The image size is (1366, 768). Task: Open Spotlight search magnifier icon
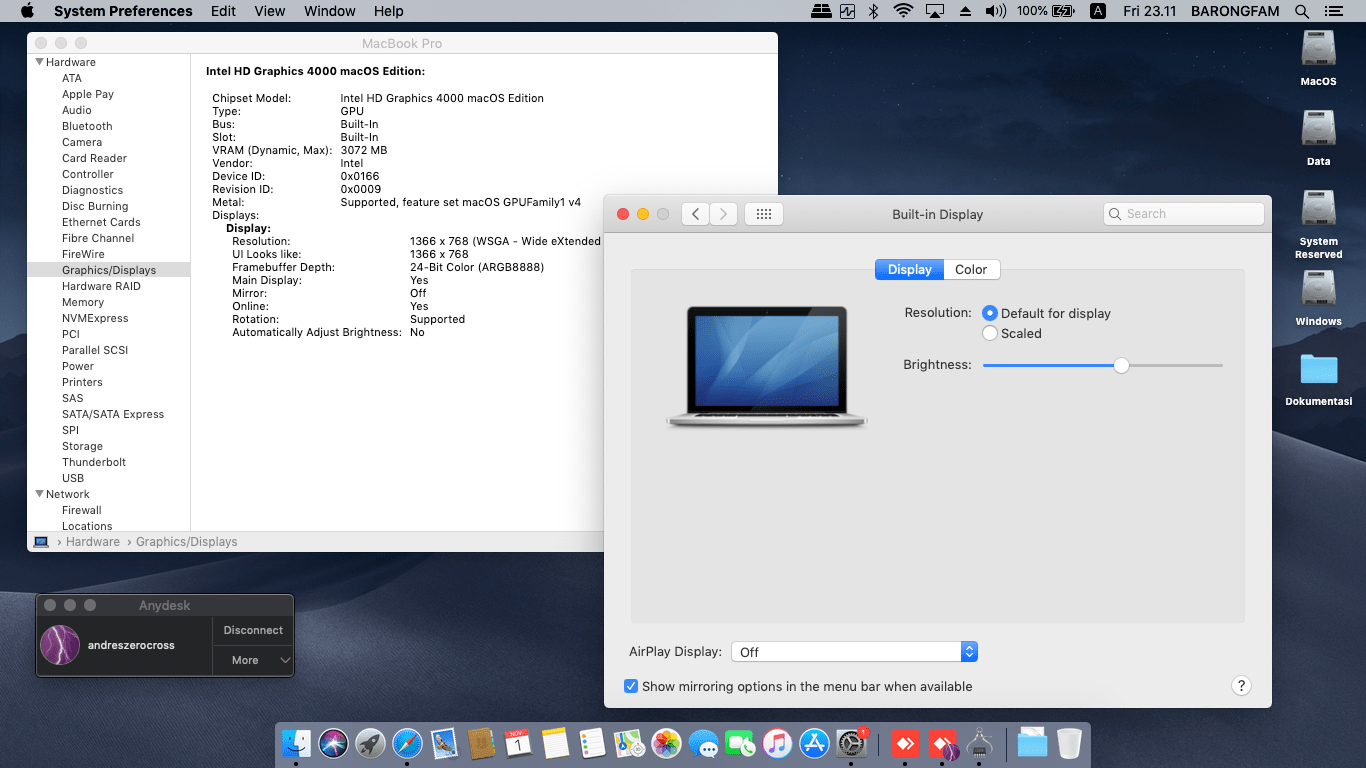[1302, 11]
